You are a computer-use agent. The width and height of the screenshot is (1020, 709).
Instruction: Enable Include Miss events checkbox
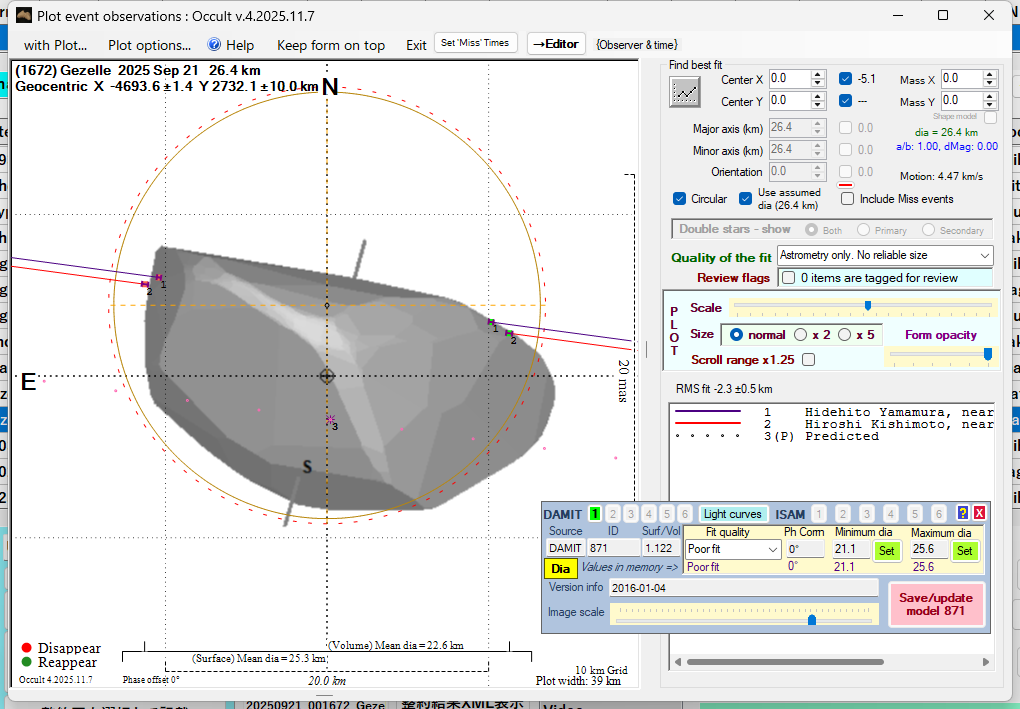(848, 199)
